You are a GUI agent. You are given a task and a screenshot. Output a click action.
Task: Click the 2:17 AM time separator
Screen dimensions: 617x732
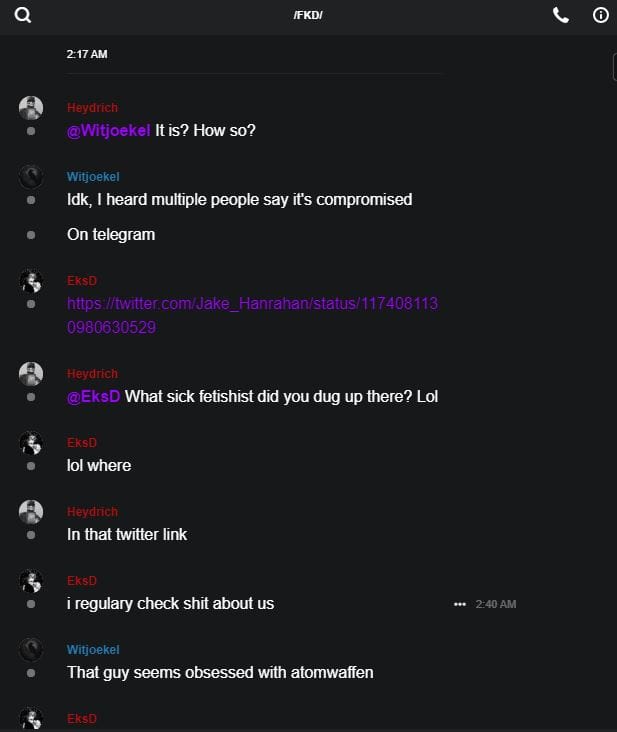click(x=87, y=54)
